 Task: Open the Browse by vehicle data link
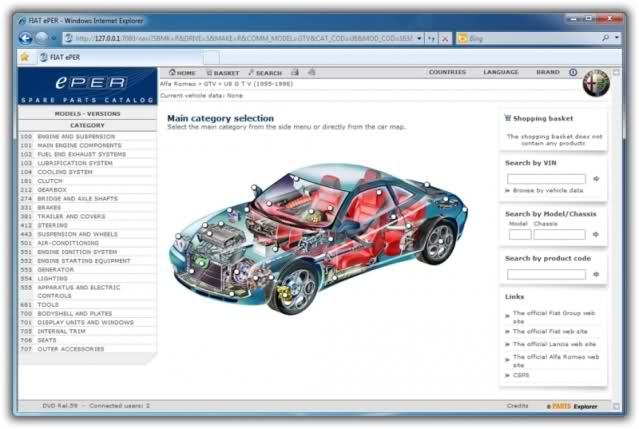pyautogui.click(x=548, y=190)
